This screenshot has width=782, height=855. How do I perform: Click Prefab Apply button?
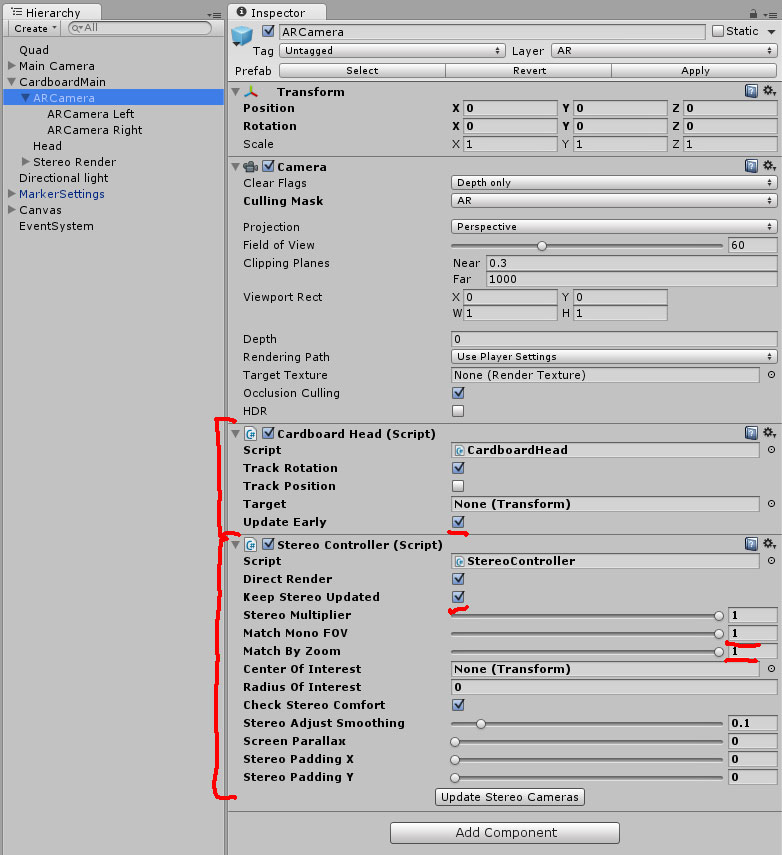694,70
